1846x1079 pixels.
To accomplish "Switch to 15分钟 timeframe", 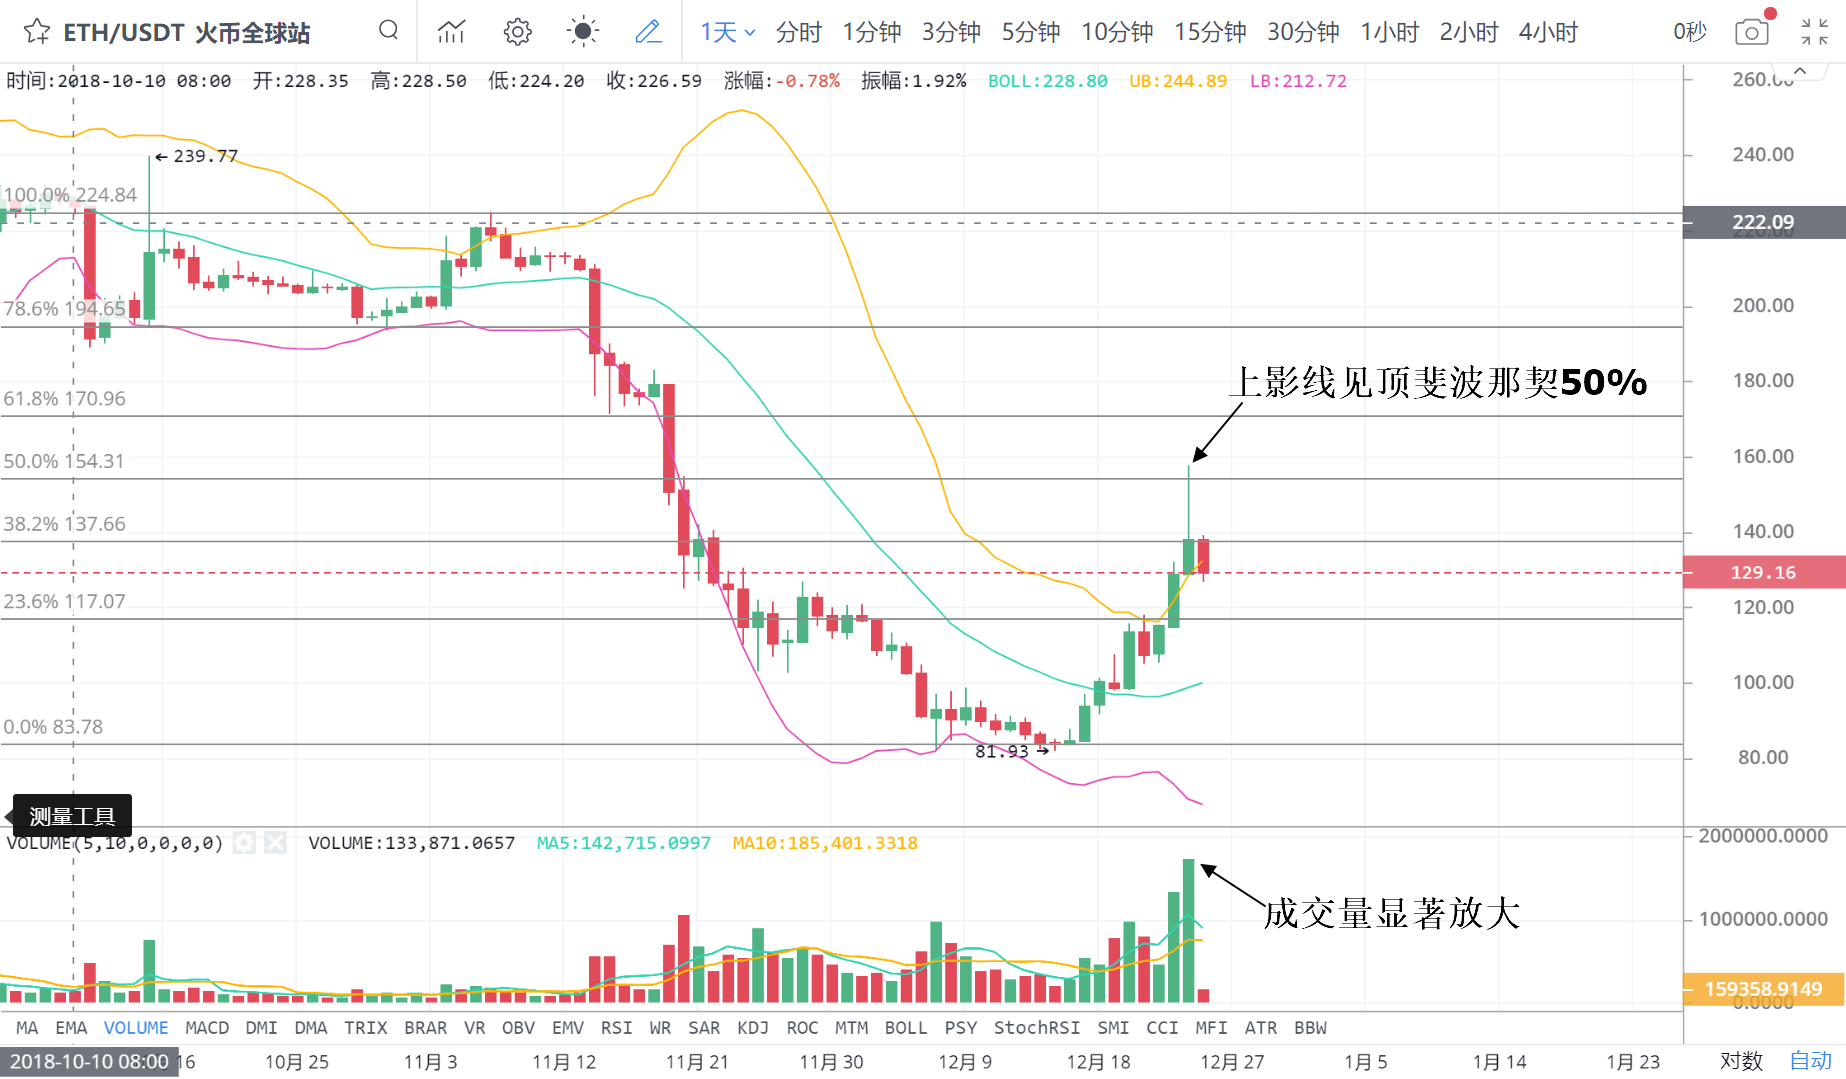I will 1210,32.
